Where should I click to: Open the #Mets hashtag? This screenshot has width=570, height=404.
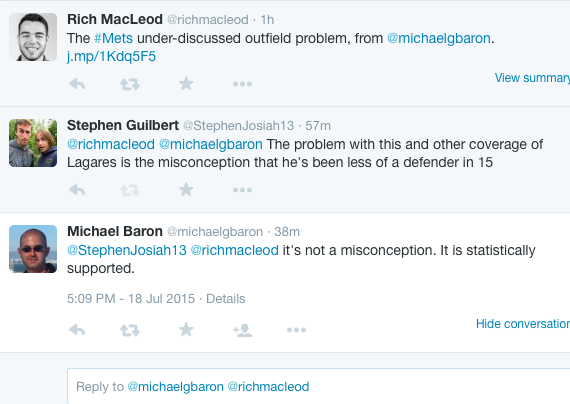(x=113, y=38)
